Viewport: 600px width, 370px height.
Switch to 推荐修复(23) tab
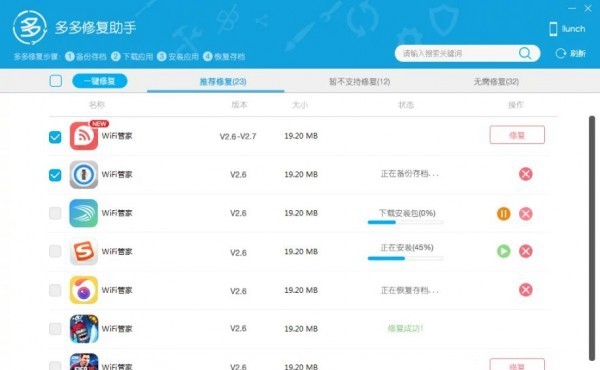[x=223, y=81]
